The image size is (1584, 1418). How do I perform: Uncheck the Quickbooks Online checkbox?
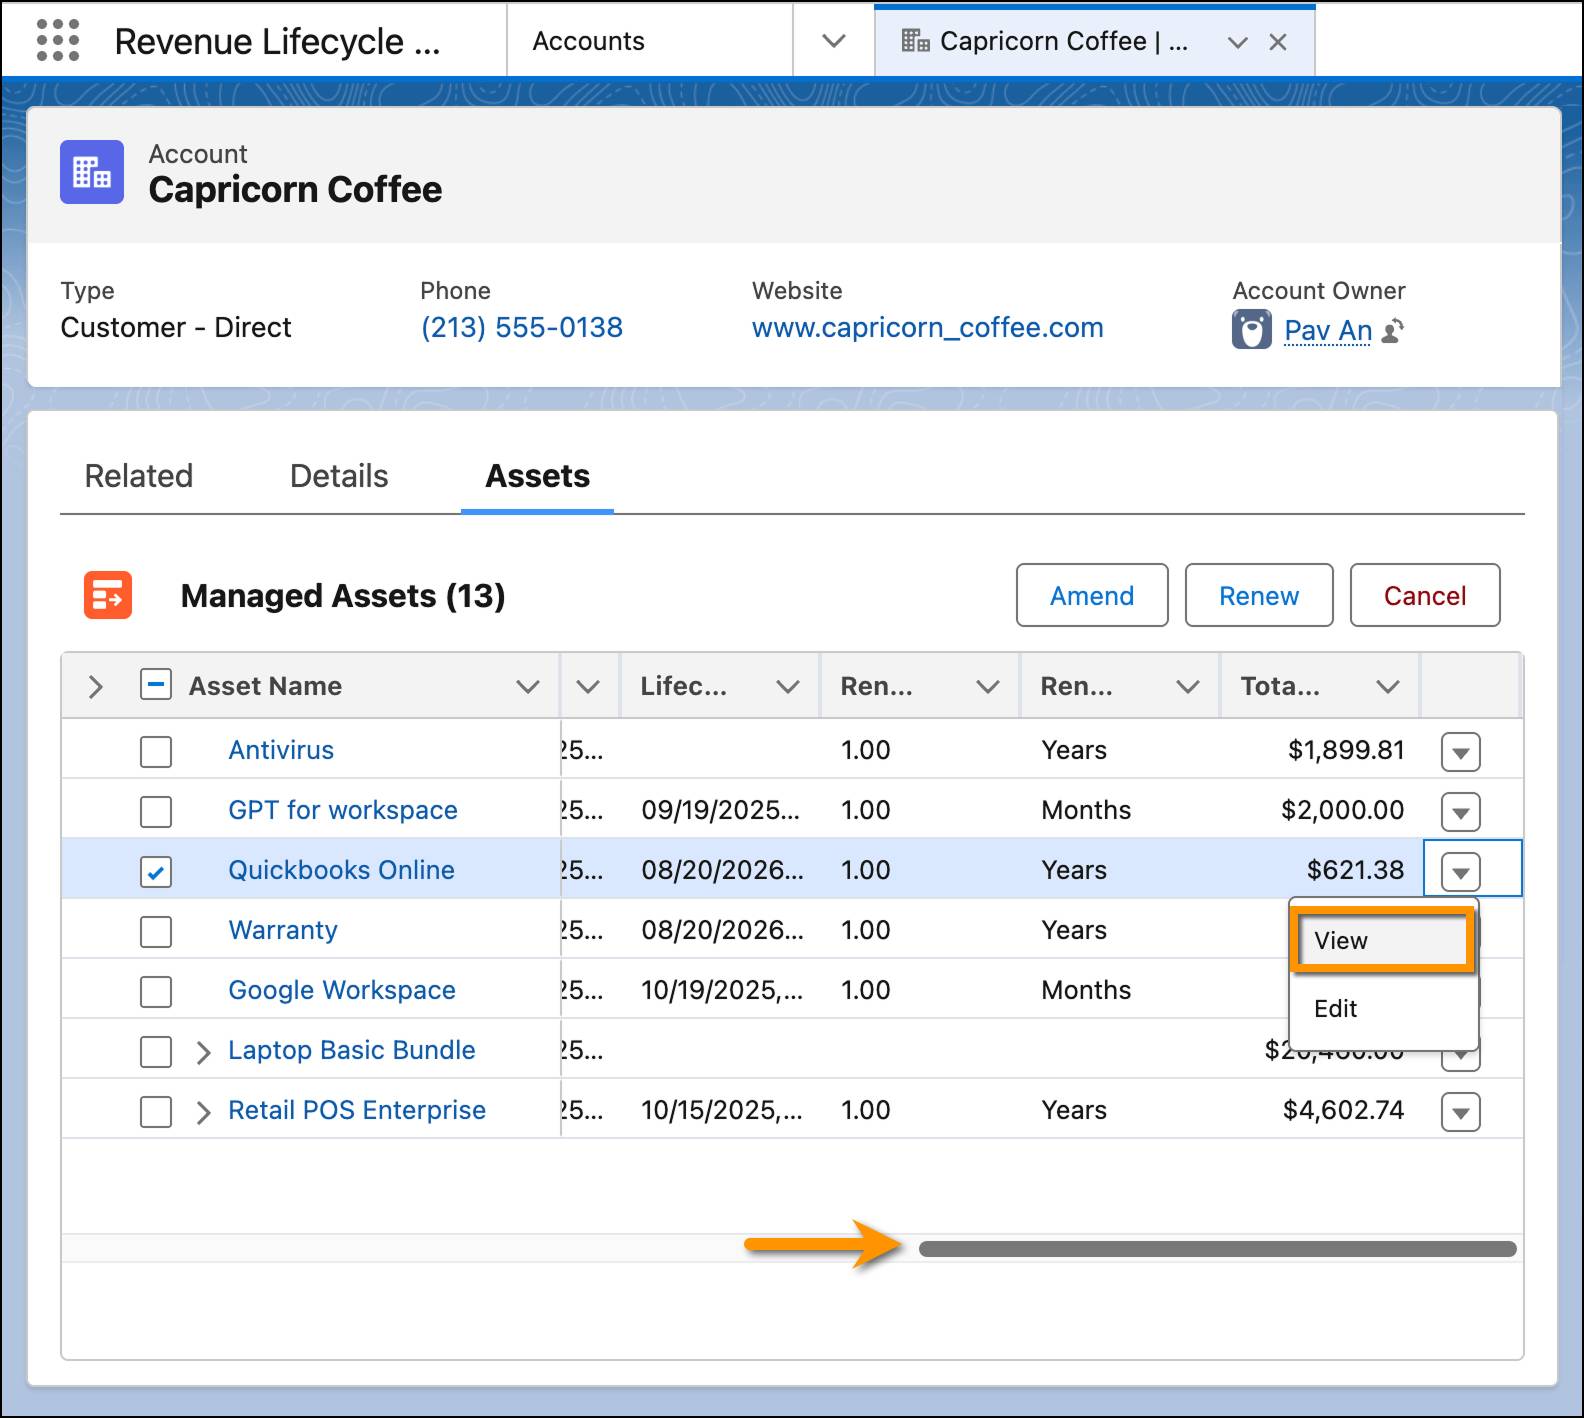[156, 871]
